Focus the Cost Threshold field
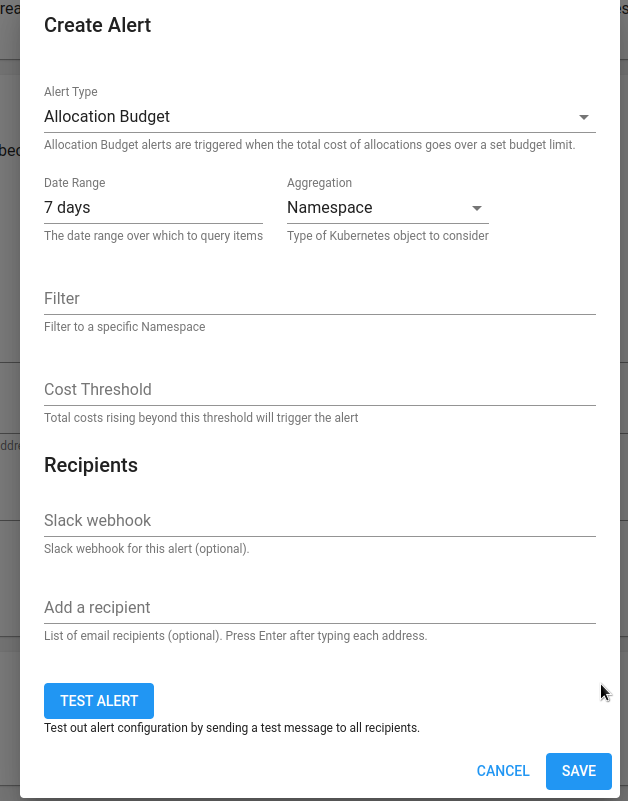The width and height of the screenshot is (628, 801). (320, 390)
